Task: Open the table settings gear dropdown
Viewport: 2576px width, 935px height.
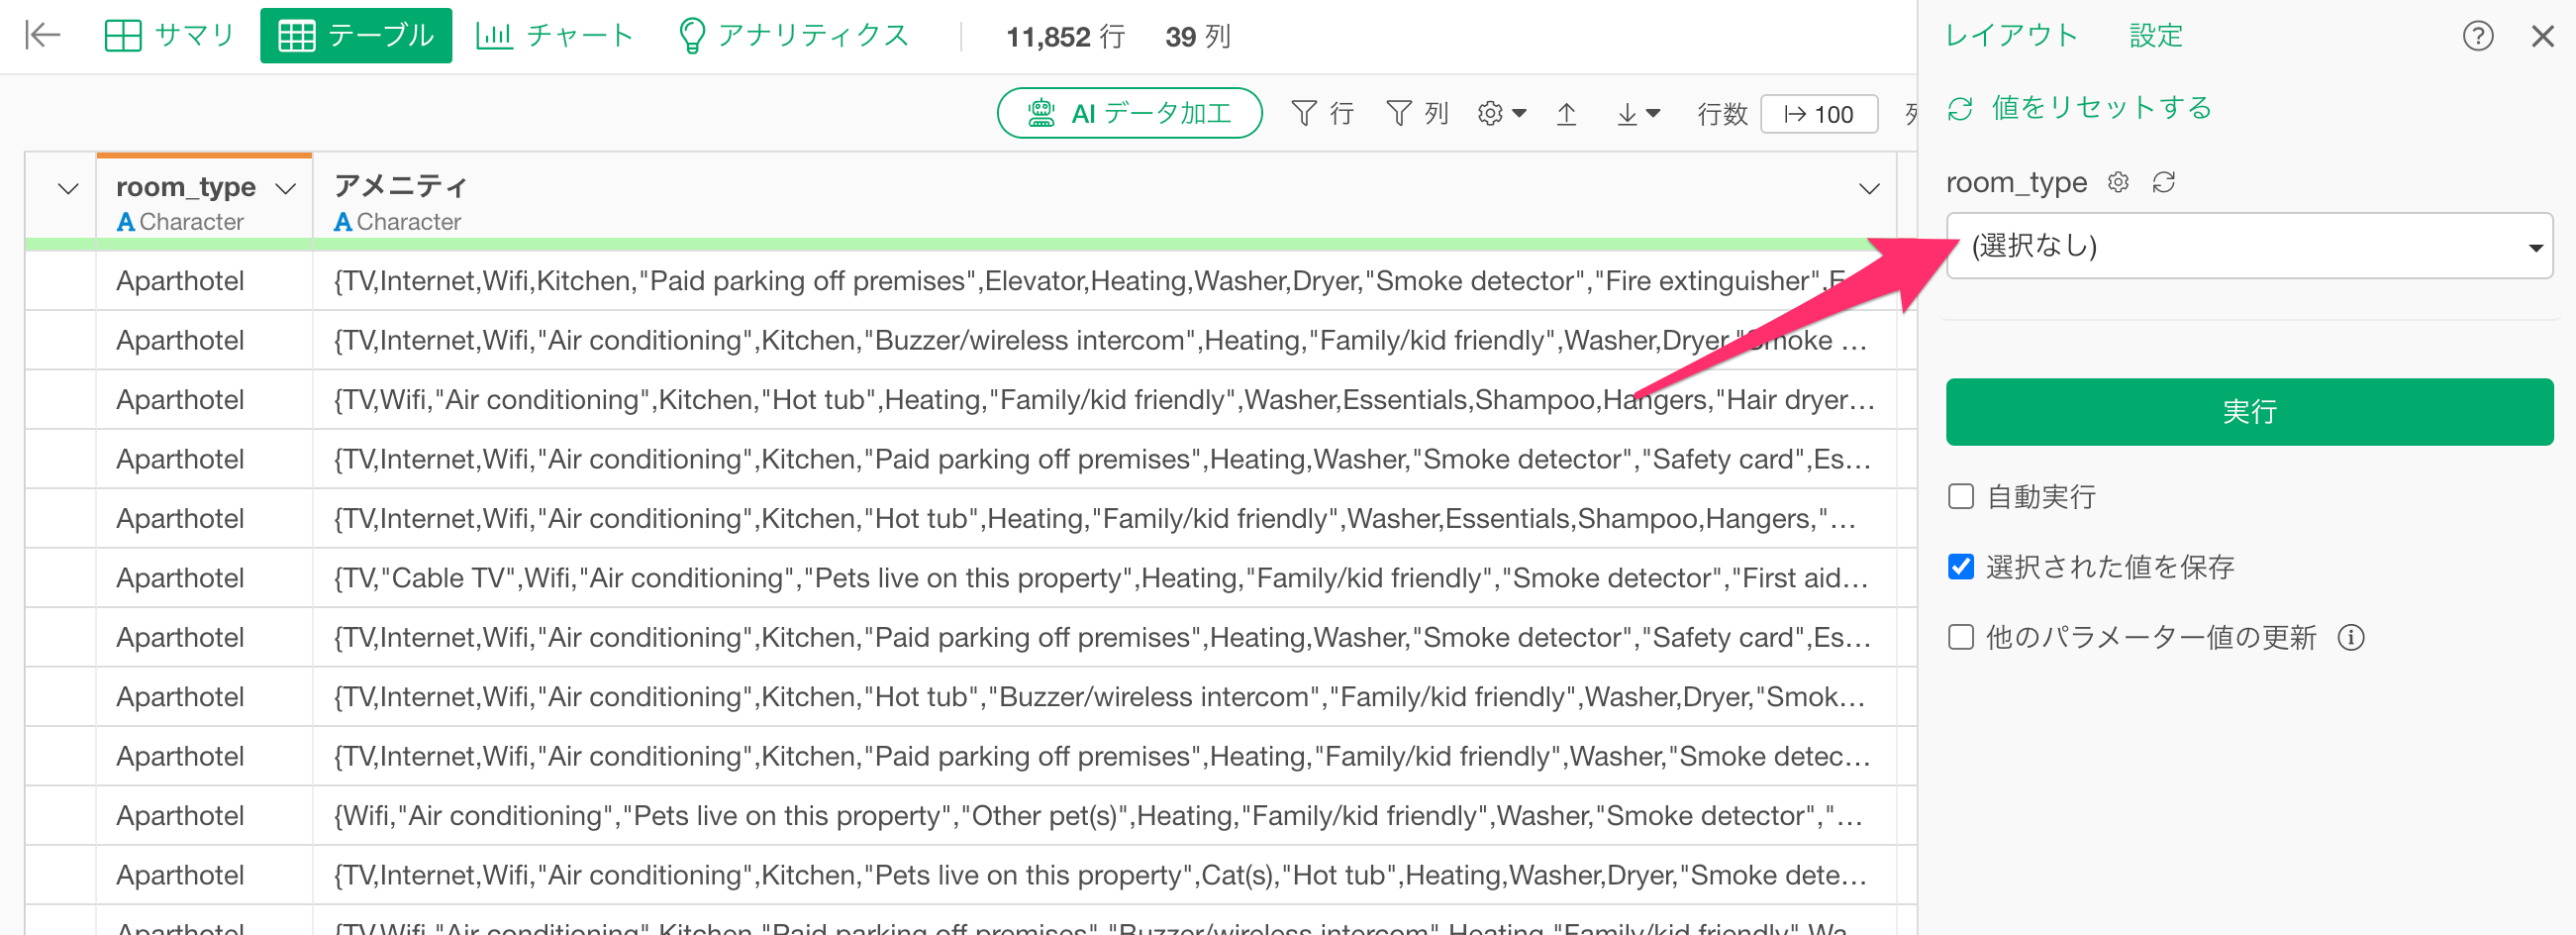Action: tap(1501, 114)
